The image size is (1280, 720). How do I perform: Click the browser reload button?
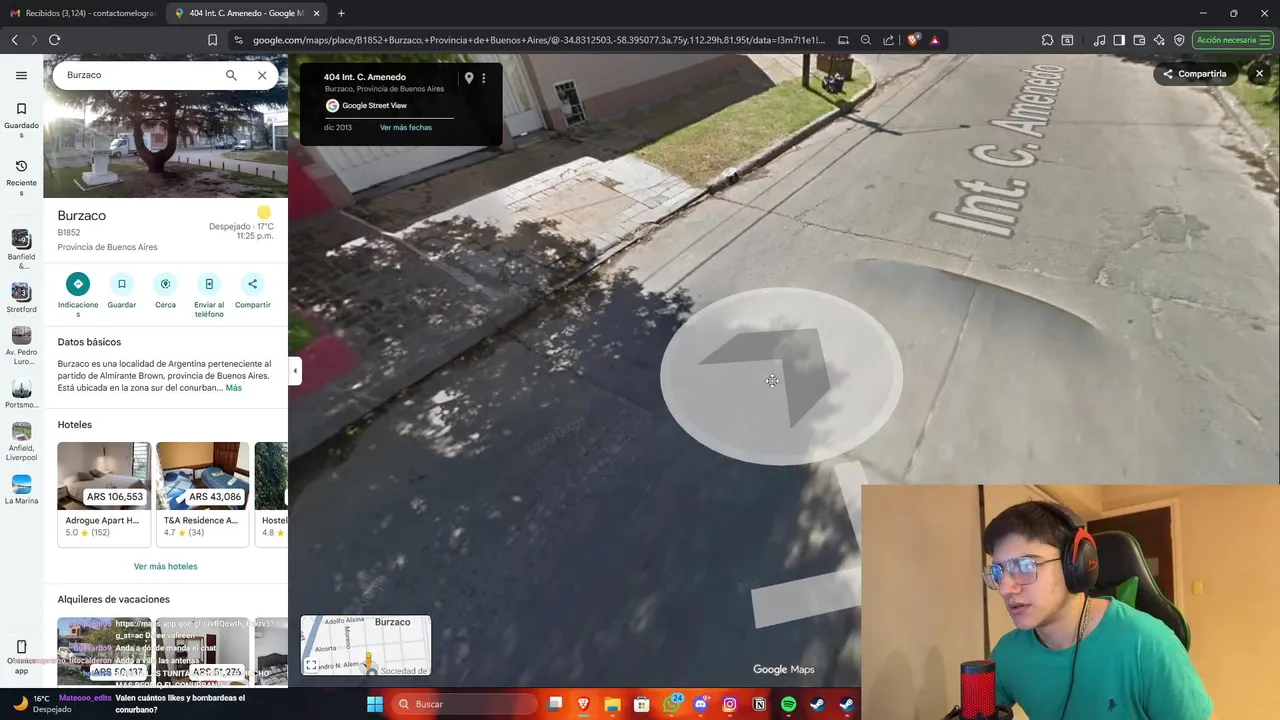click(54, 40)
